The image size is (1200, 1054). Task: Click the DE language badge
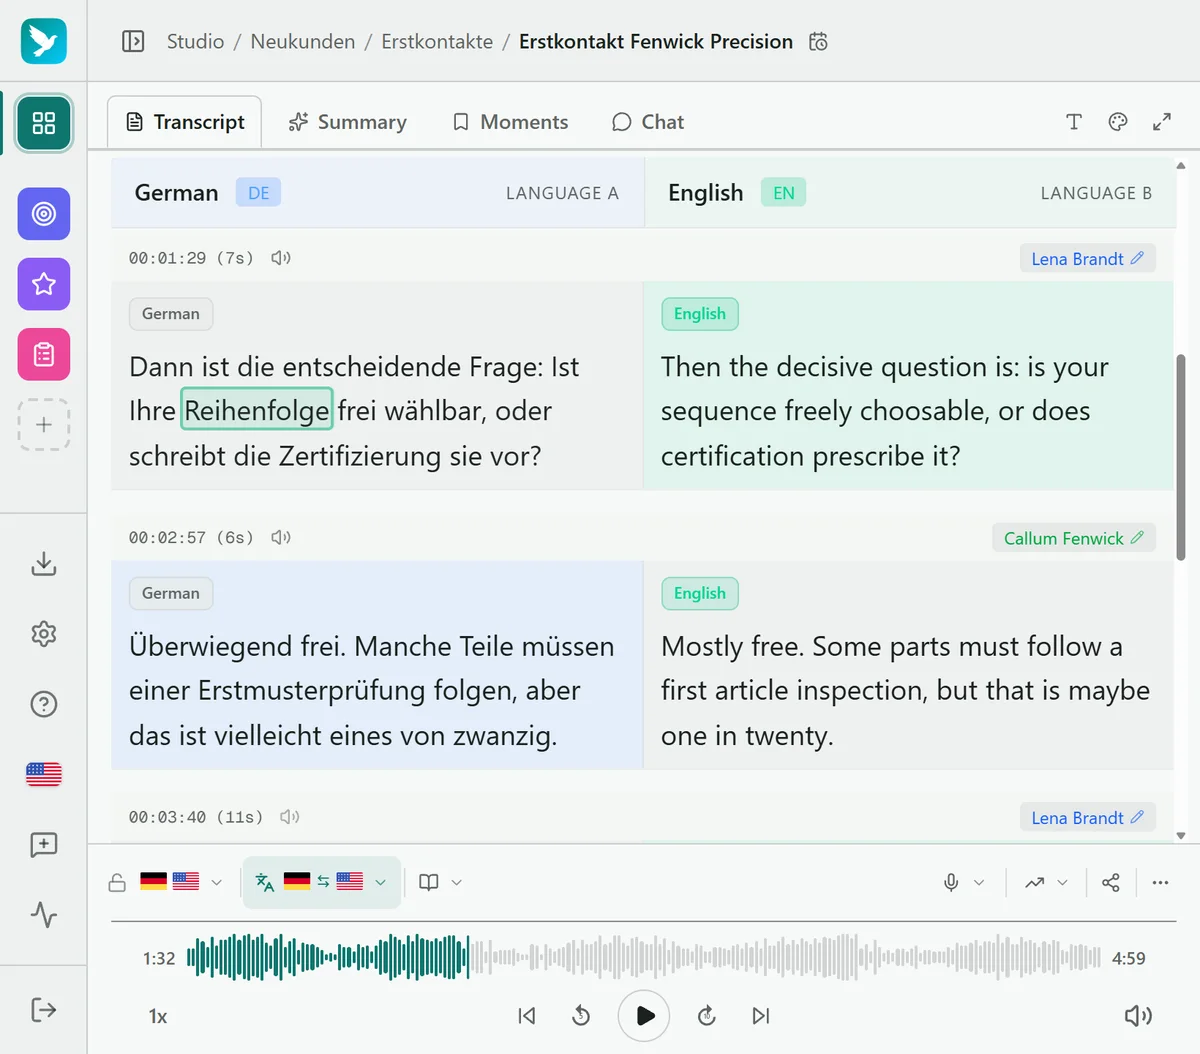[x=258, y=193]
